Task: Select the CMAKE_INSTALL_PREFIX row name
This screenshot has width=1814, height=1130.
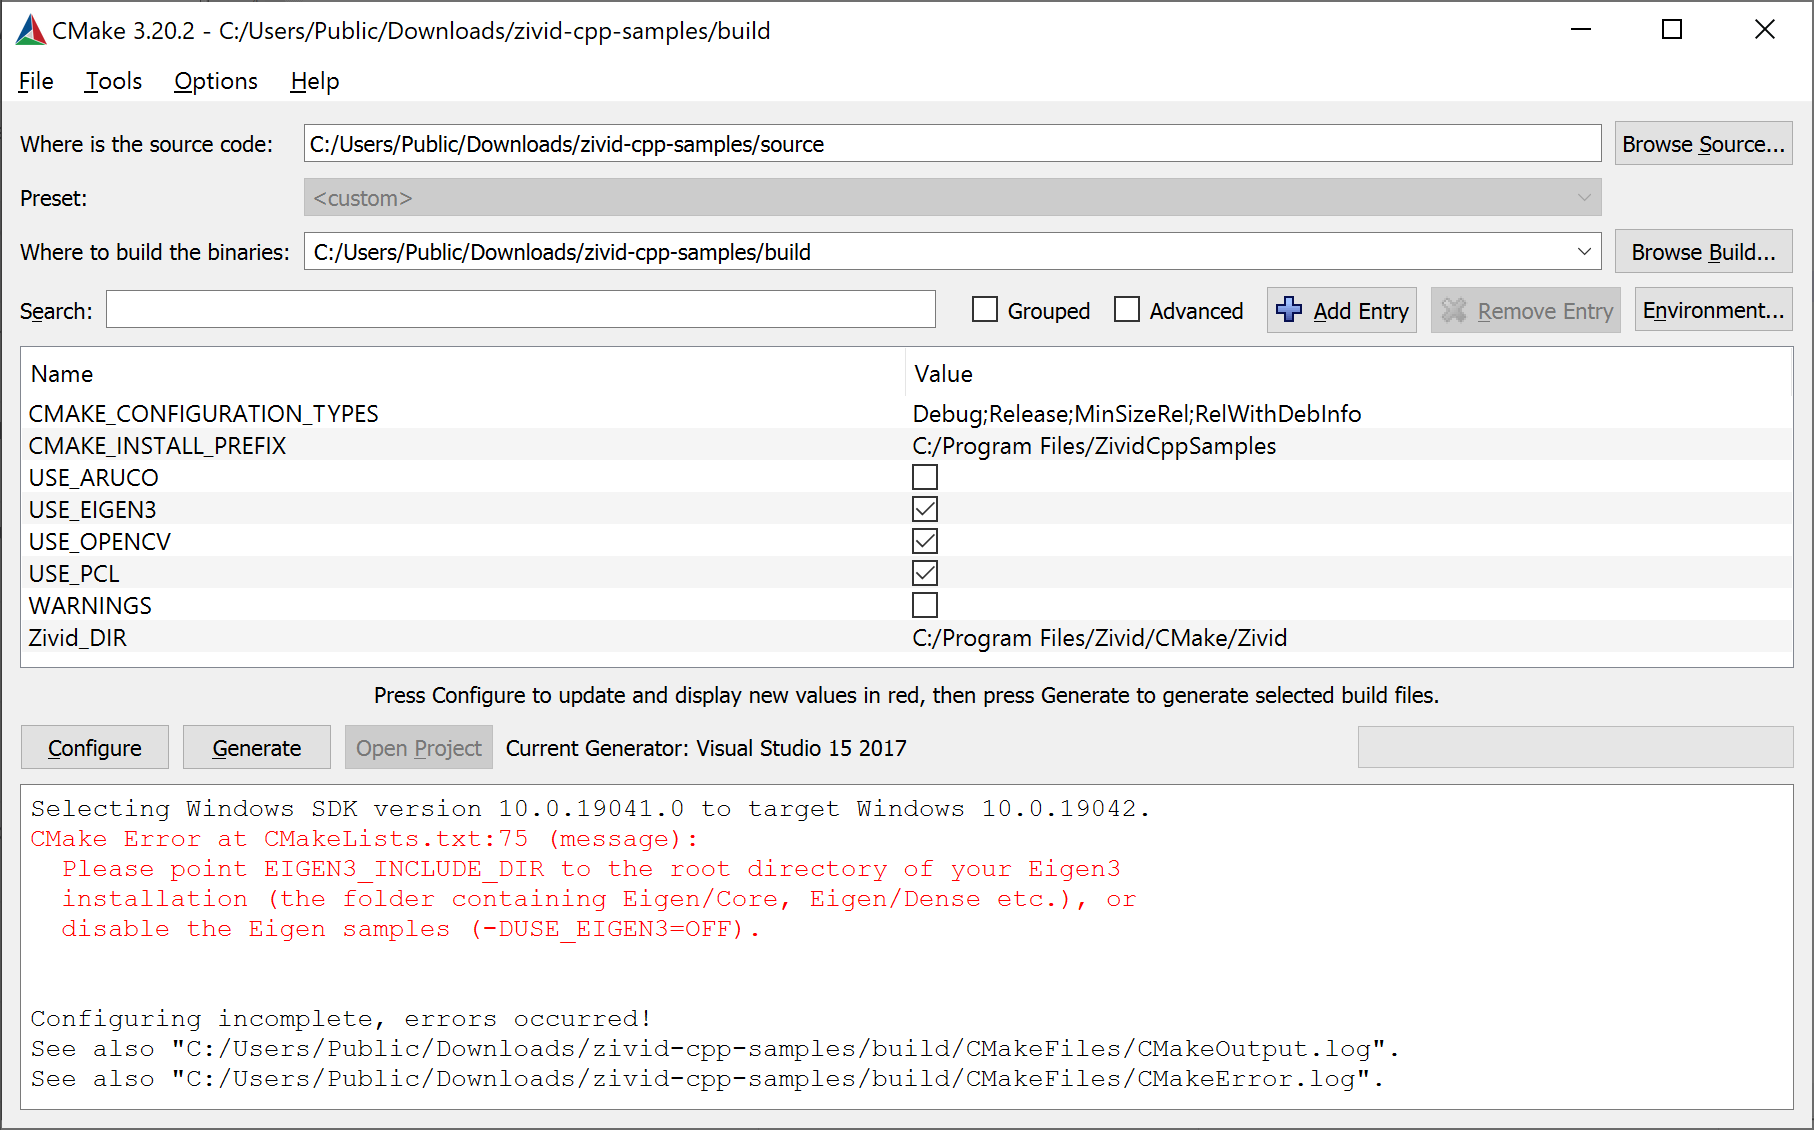Action: (157, 446)
